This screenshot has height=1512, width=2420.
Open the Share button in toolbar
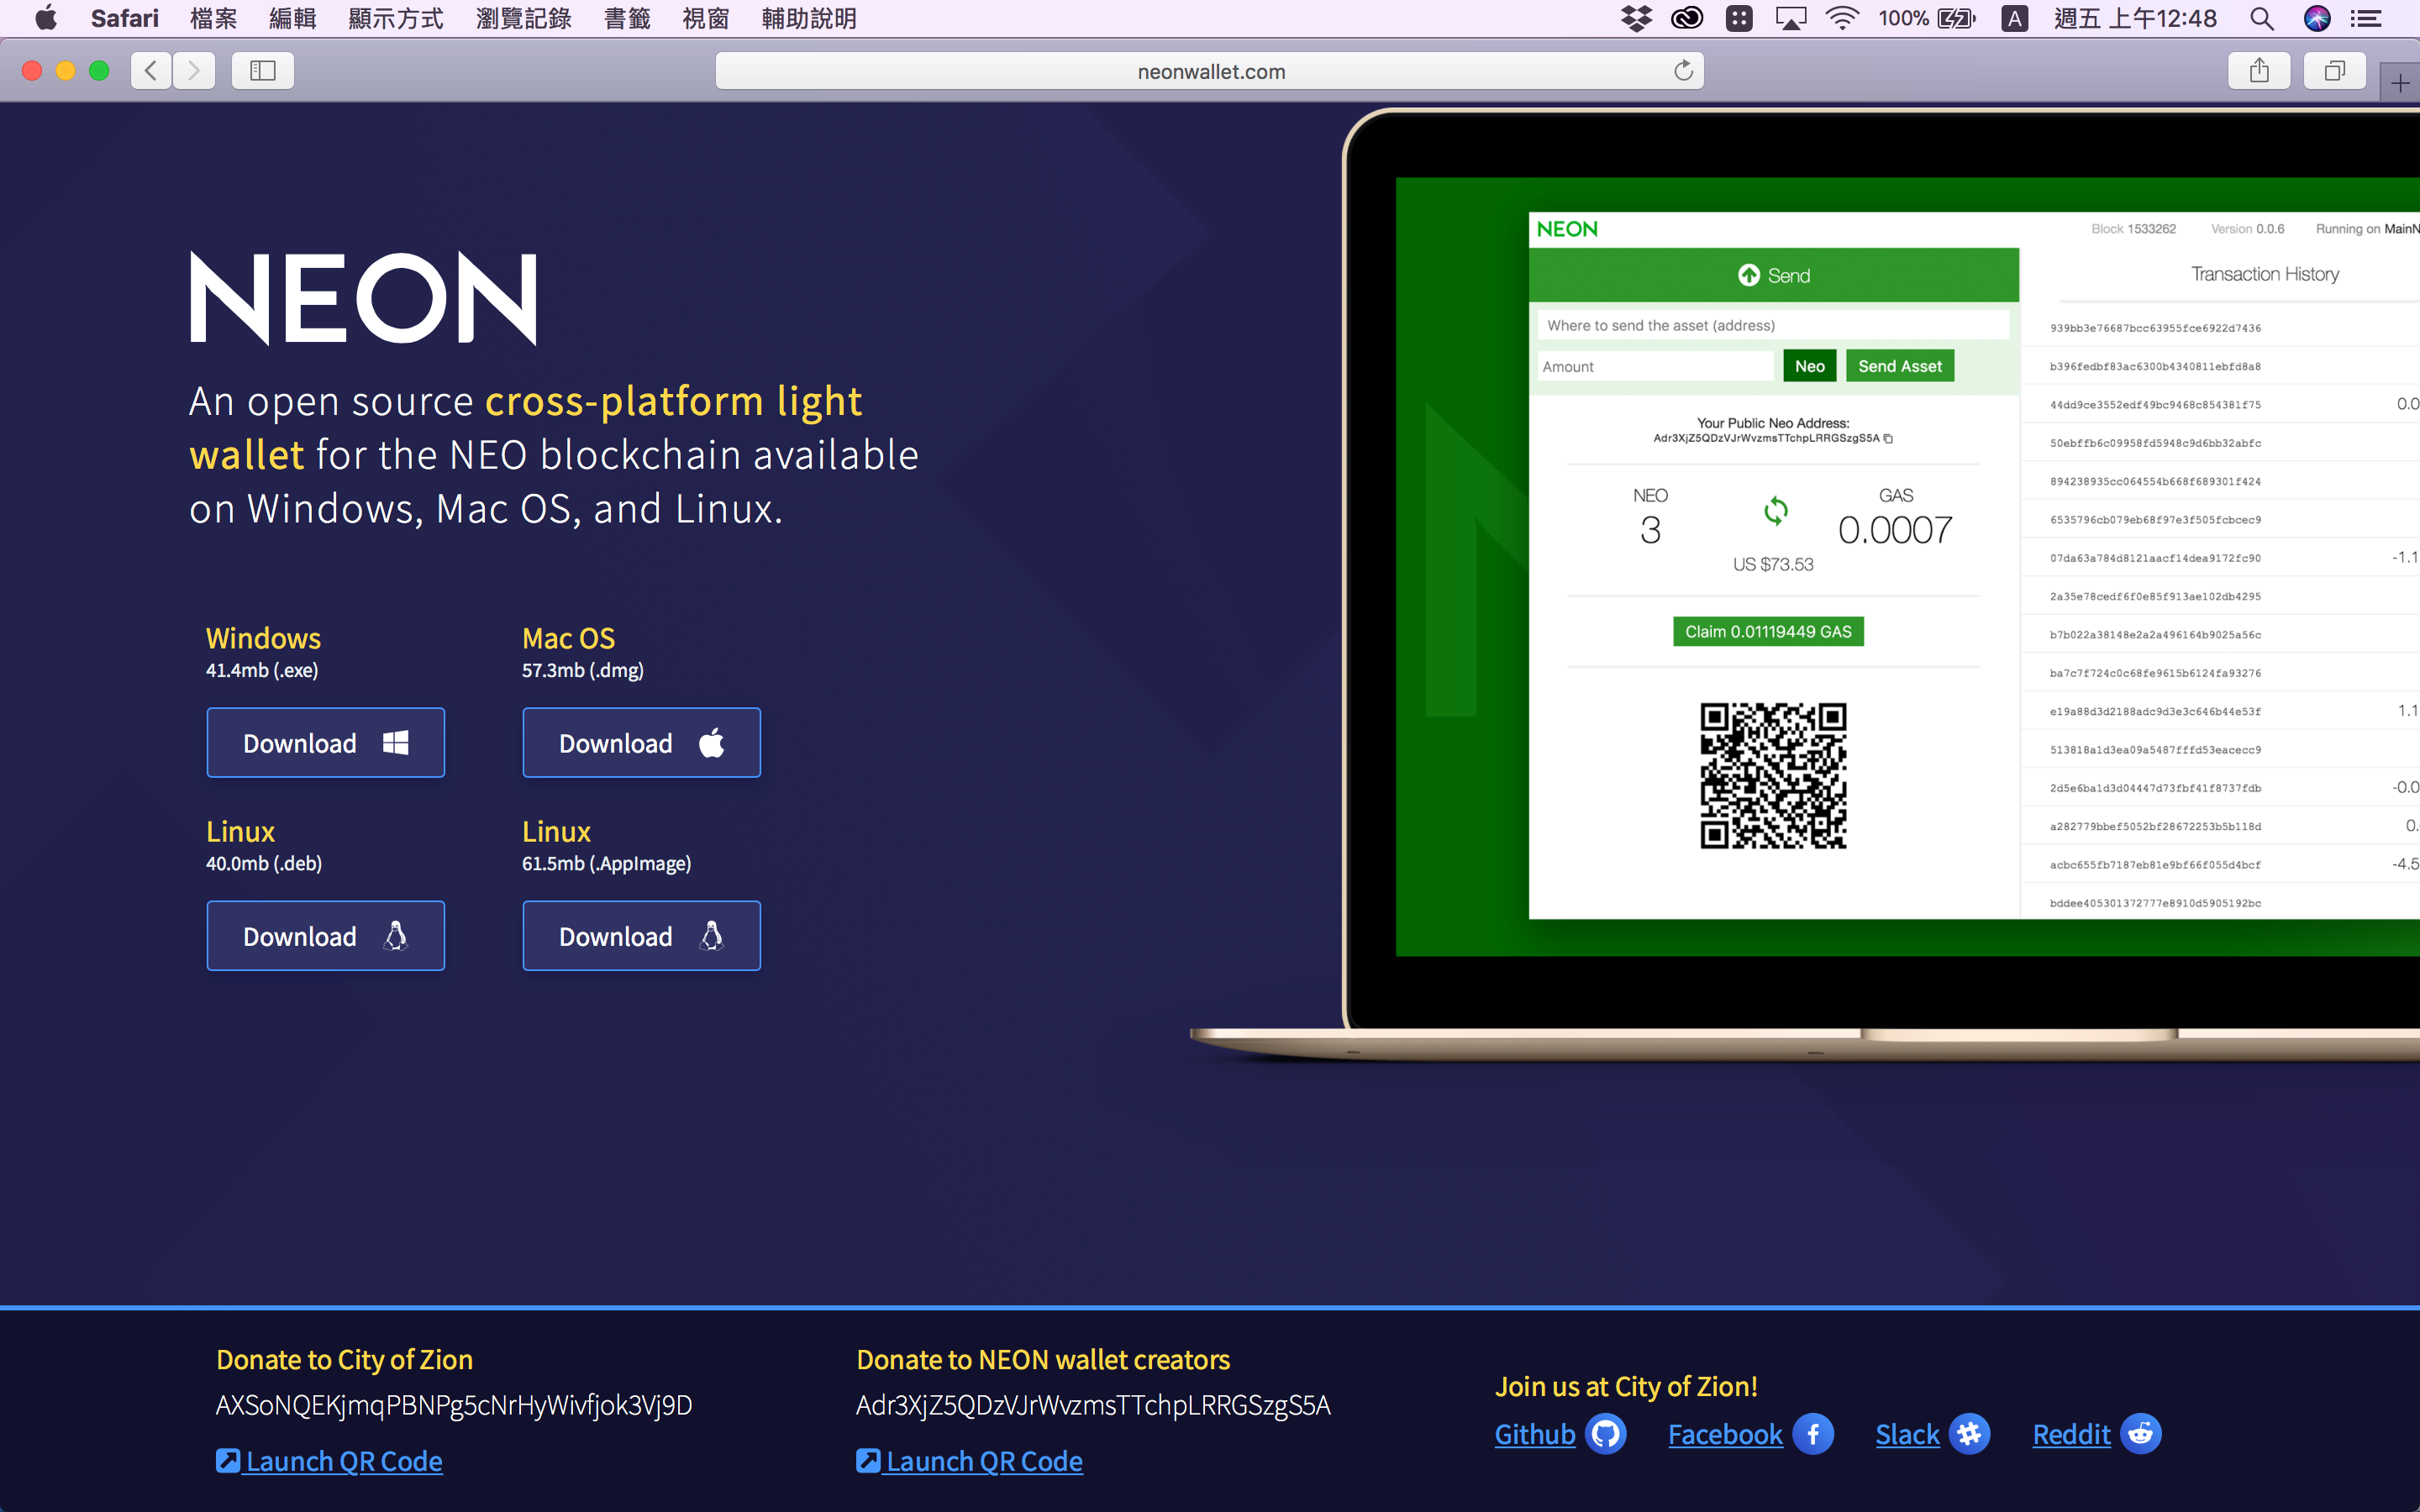pyautogui.click(x=2259, y=71)
